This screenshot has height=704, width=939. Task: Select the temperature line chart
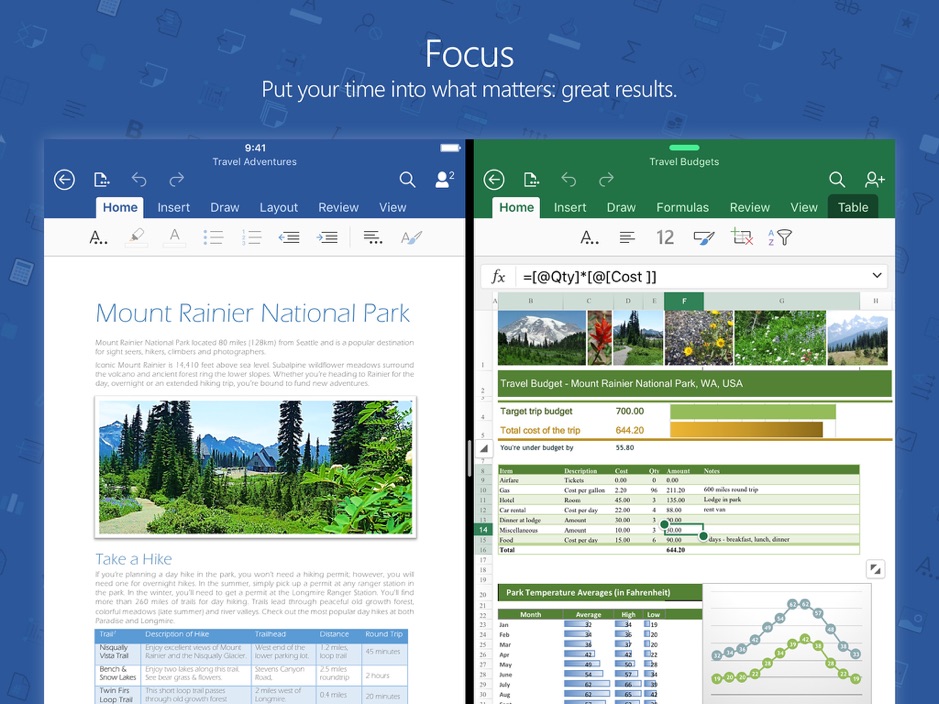coord(787,644)
